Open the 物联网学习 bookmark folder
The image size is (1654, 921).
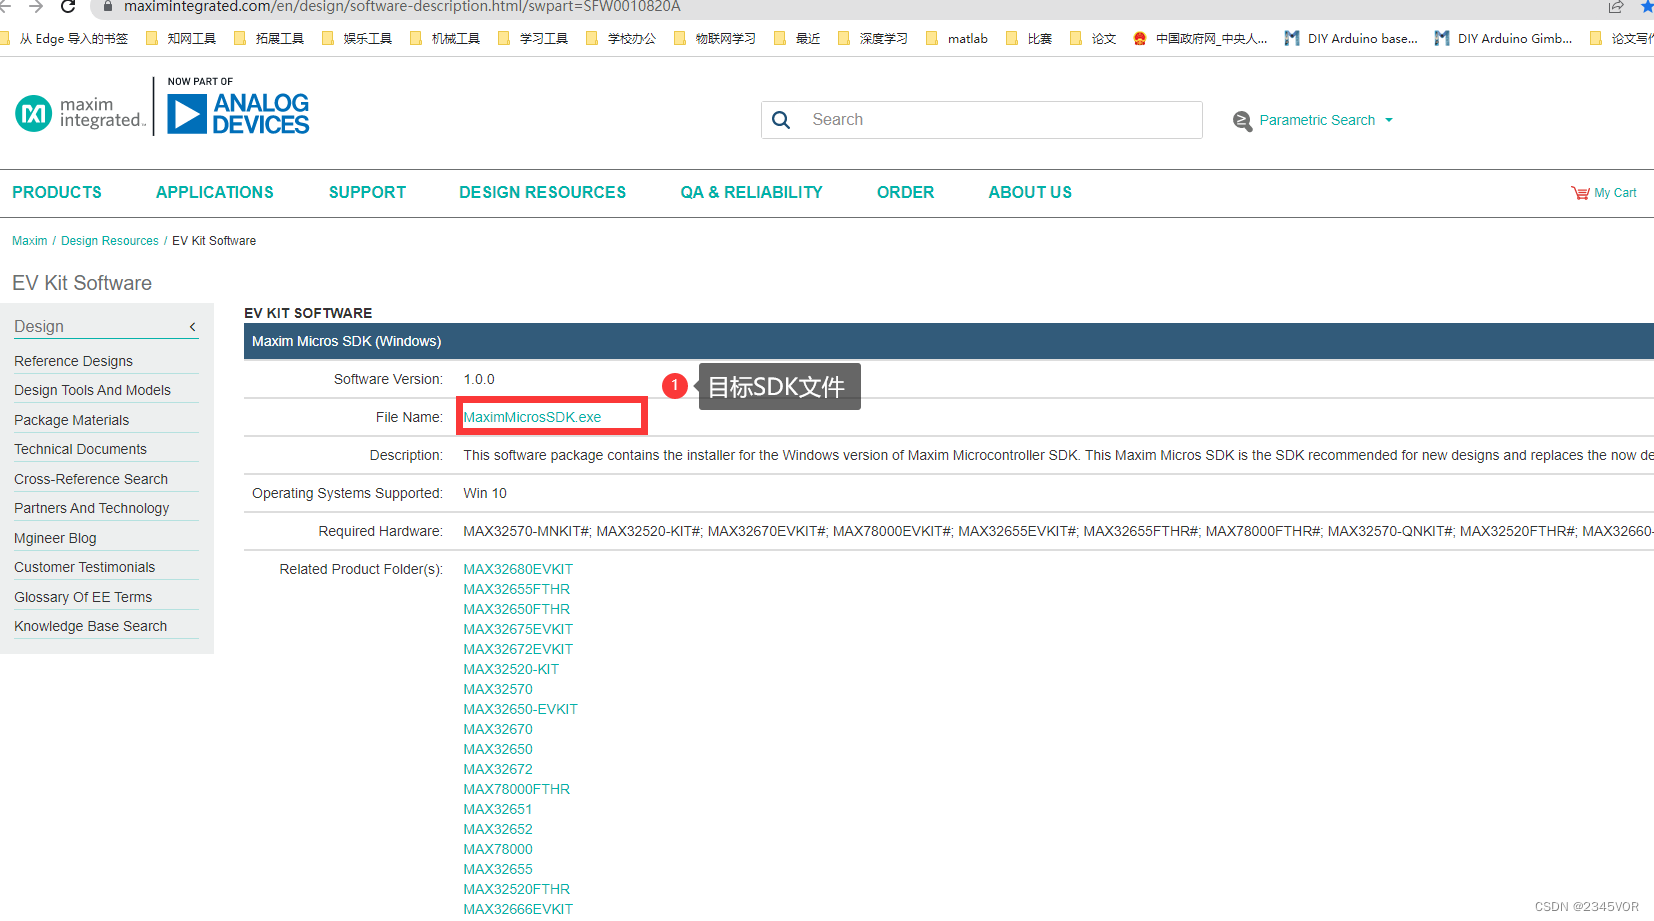coord(715,39)
